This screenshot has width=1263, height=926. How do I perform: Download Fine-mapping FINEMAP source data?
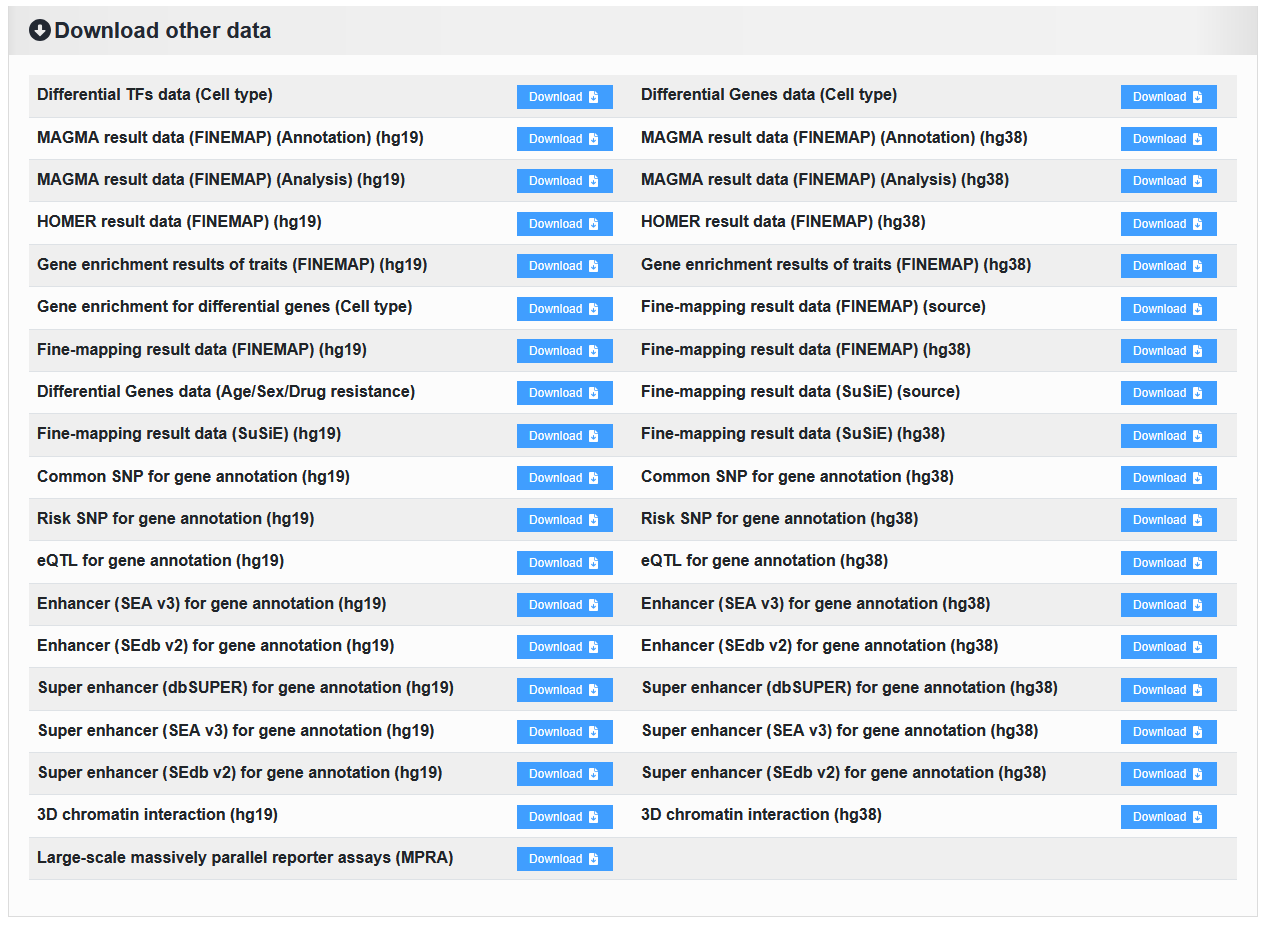[1169, 309]
